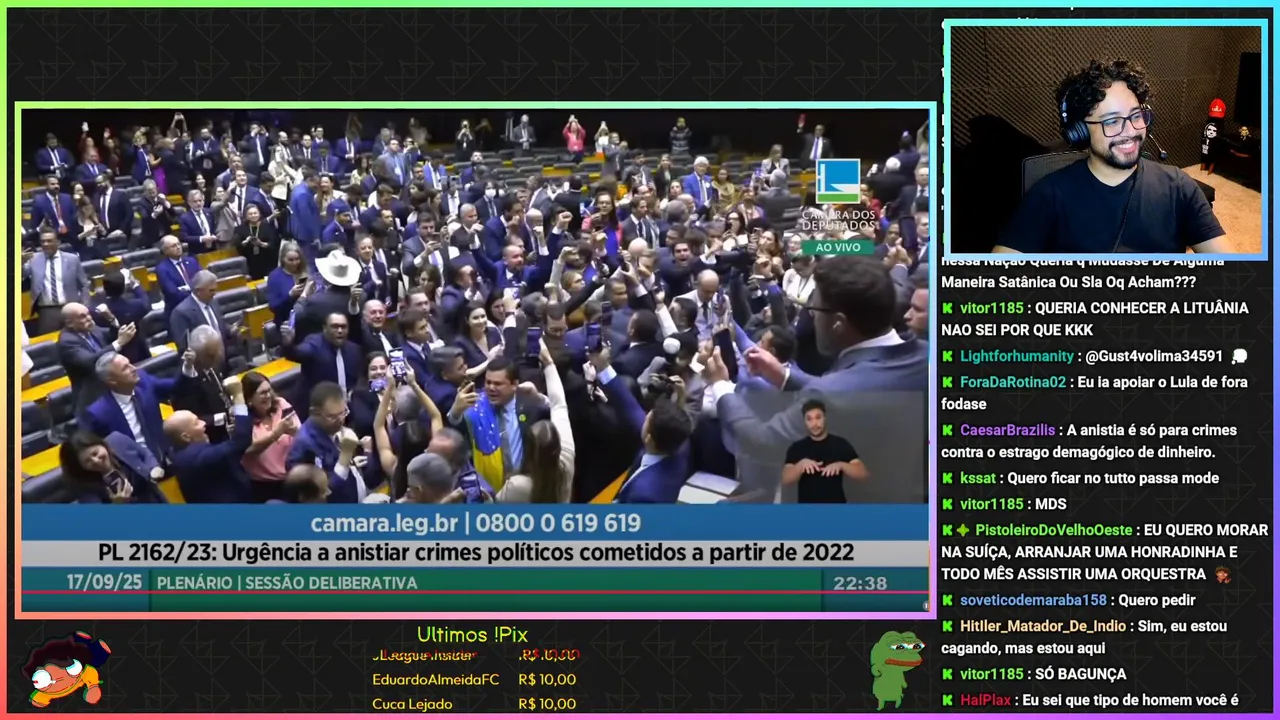The width and height of the screenshot is (1280, 720).
Task: Click the Kick badge beside ForaDaRotina02
Action: click(x=947, y=382)
